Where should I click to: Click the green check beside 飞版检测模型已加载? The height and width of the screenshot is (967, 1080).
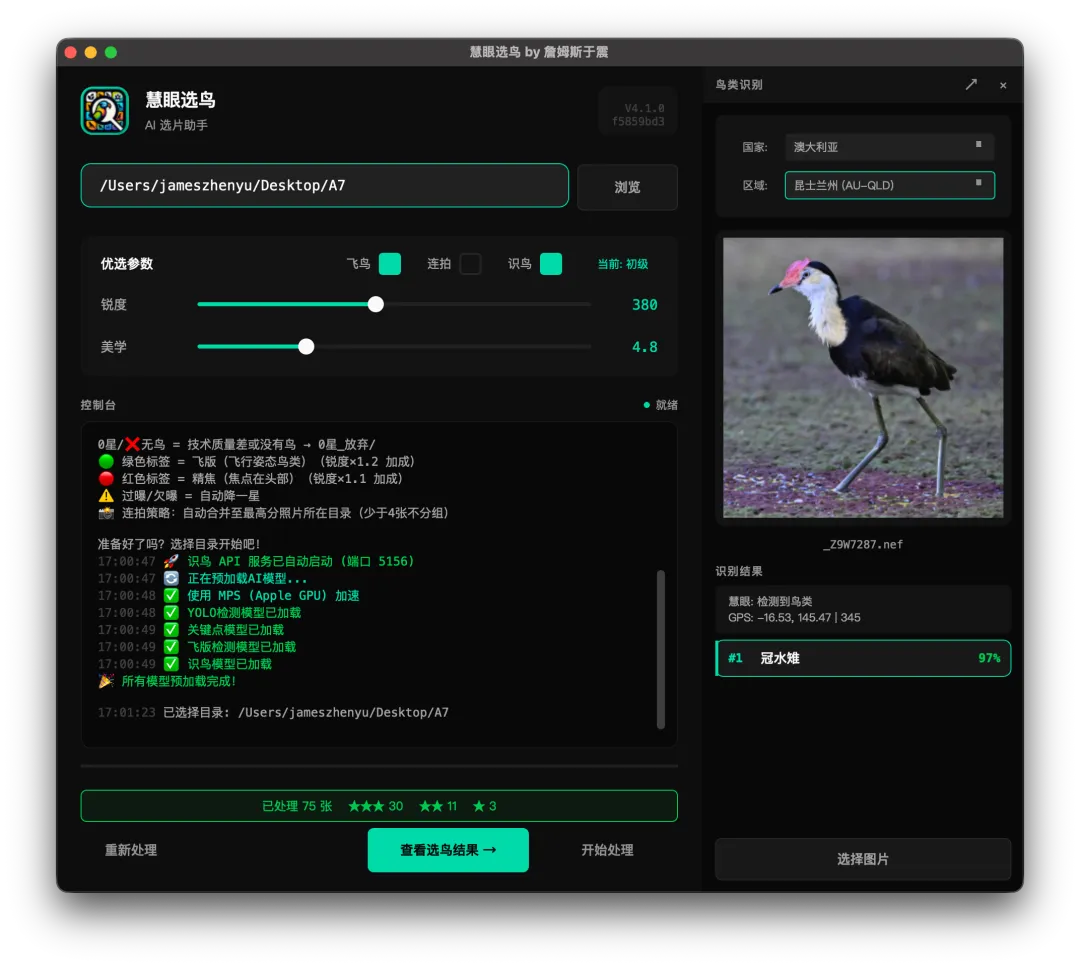(172, 647)
